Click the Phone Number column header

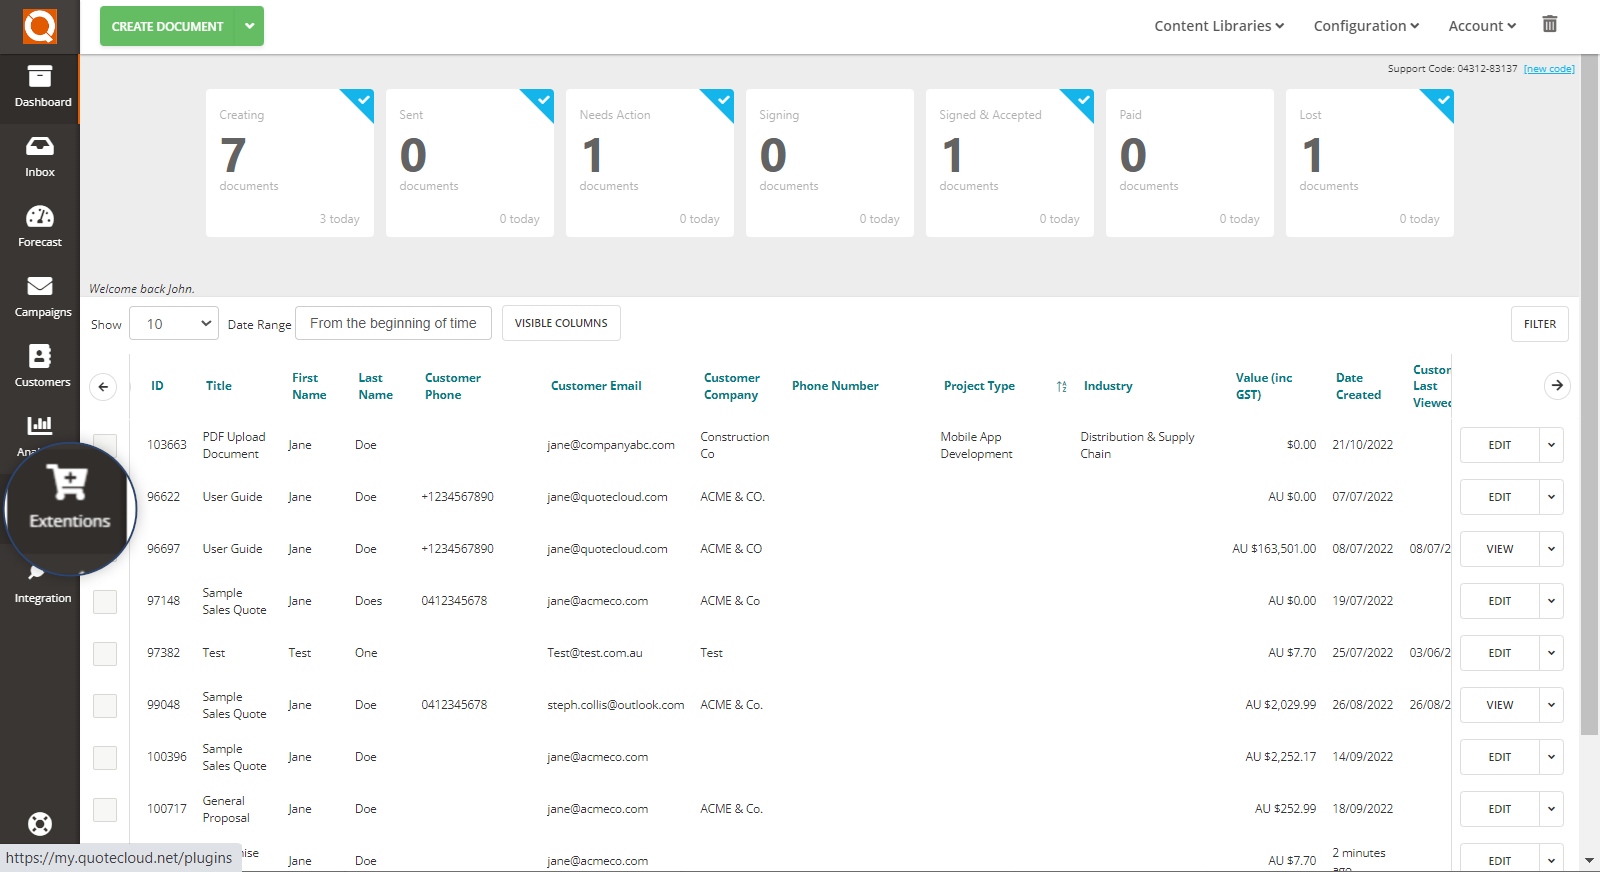point(835,386)
